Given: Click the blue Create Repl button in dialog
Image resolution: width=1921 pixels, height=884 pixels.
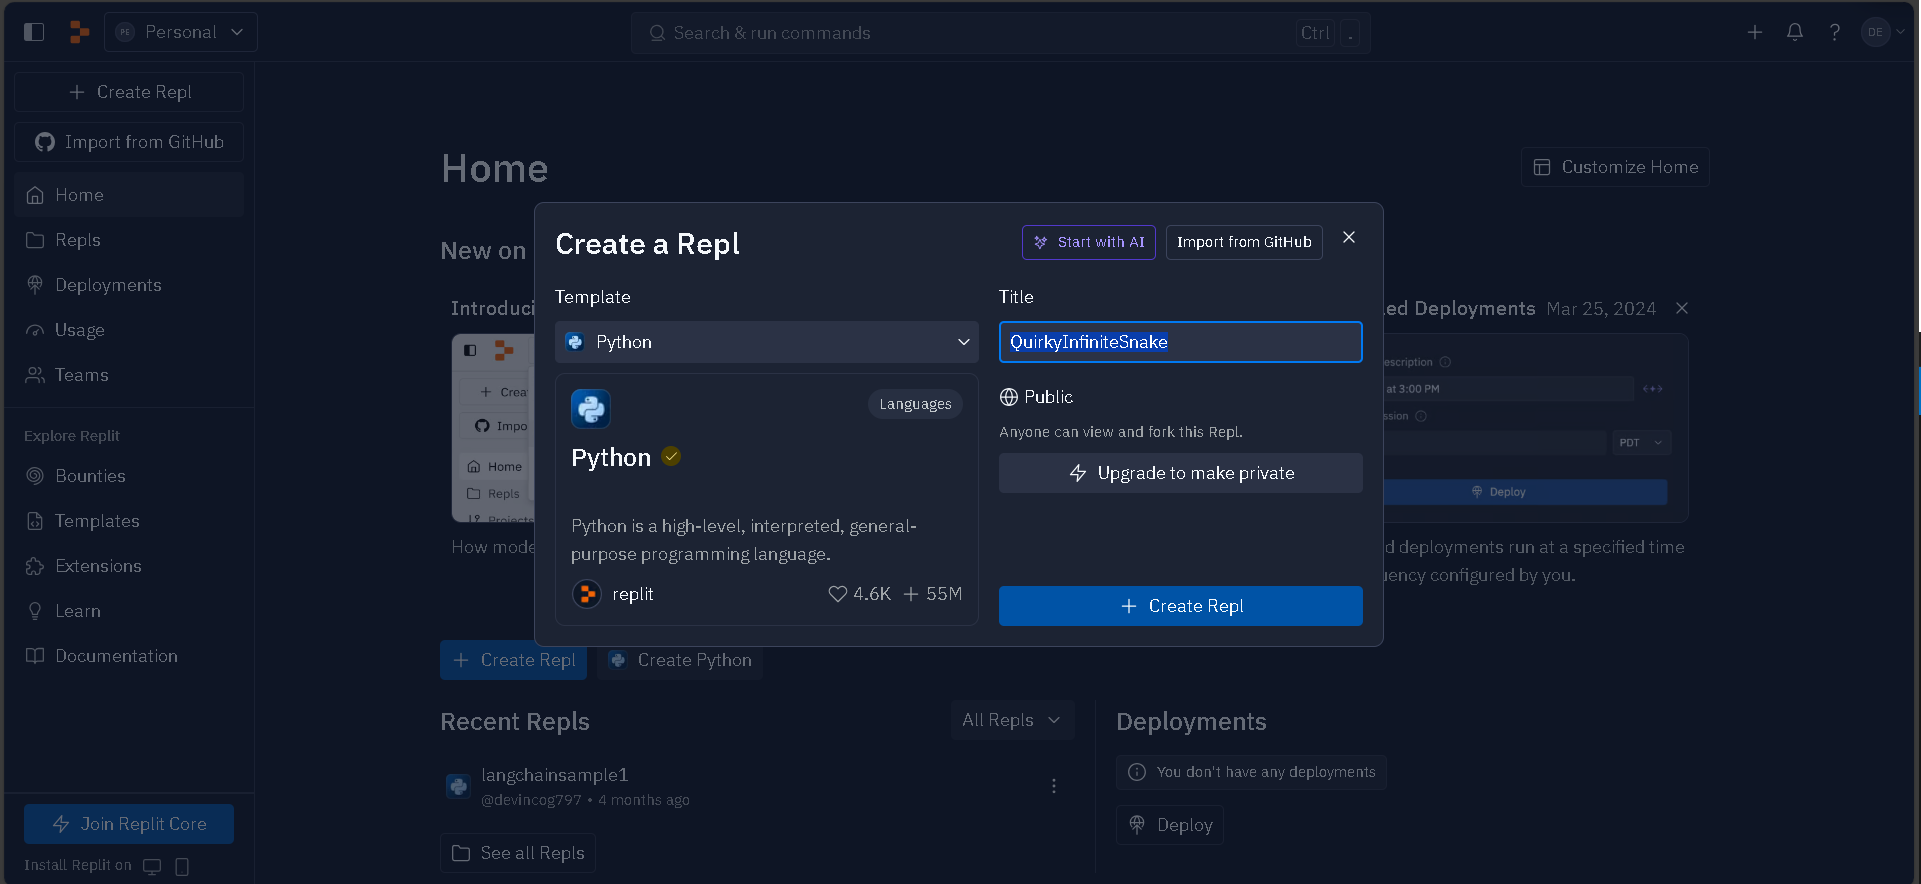Looking at the screenshot, I should point(1181,606).
